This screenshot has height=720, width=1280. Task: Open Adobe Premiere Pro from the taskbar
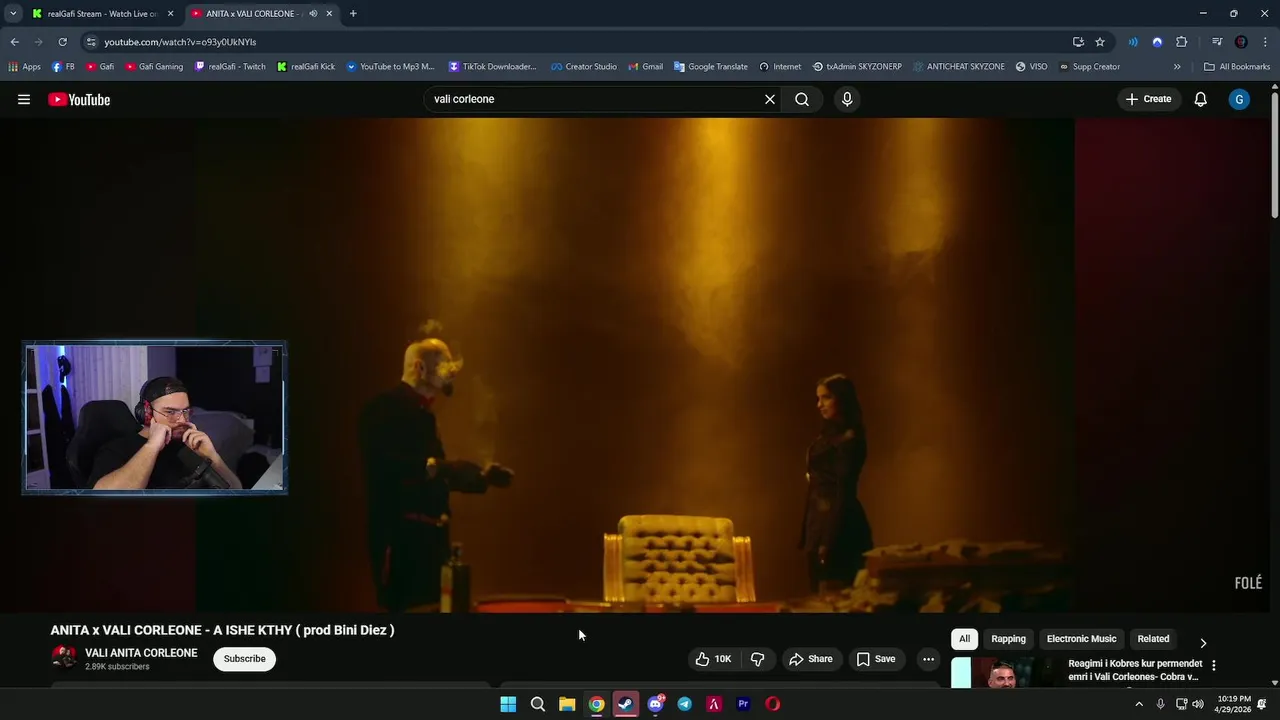(743, 704)
